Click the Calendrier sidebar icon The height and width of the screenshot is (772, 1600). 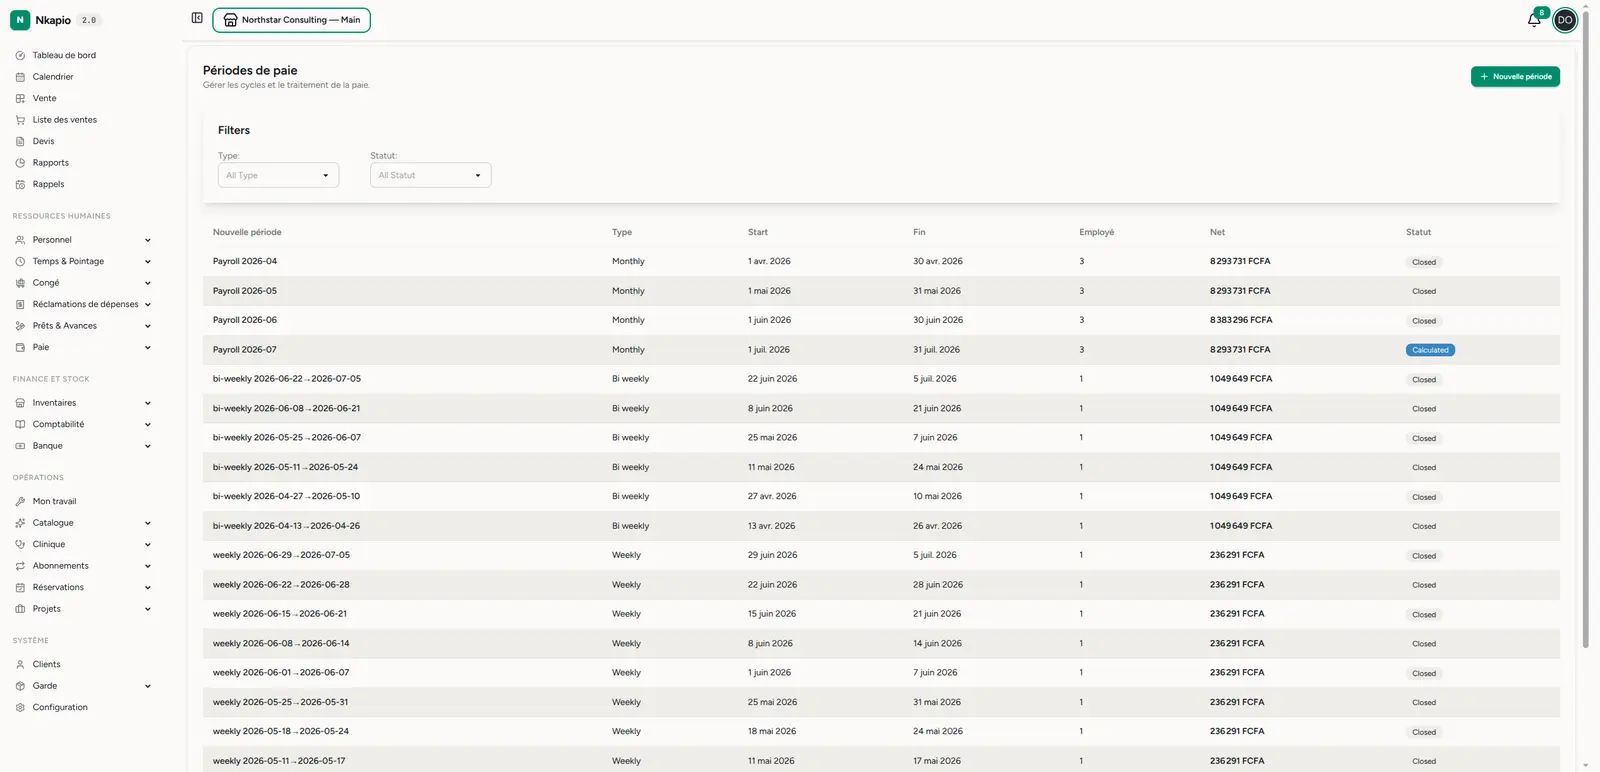pos(20,77)
